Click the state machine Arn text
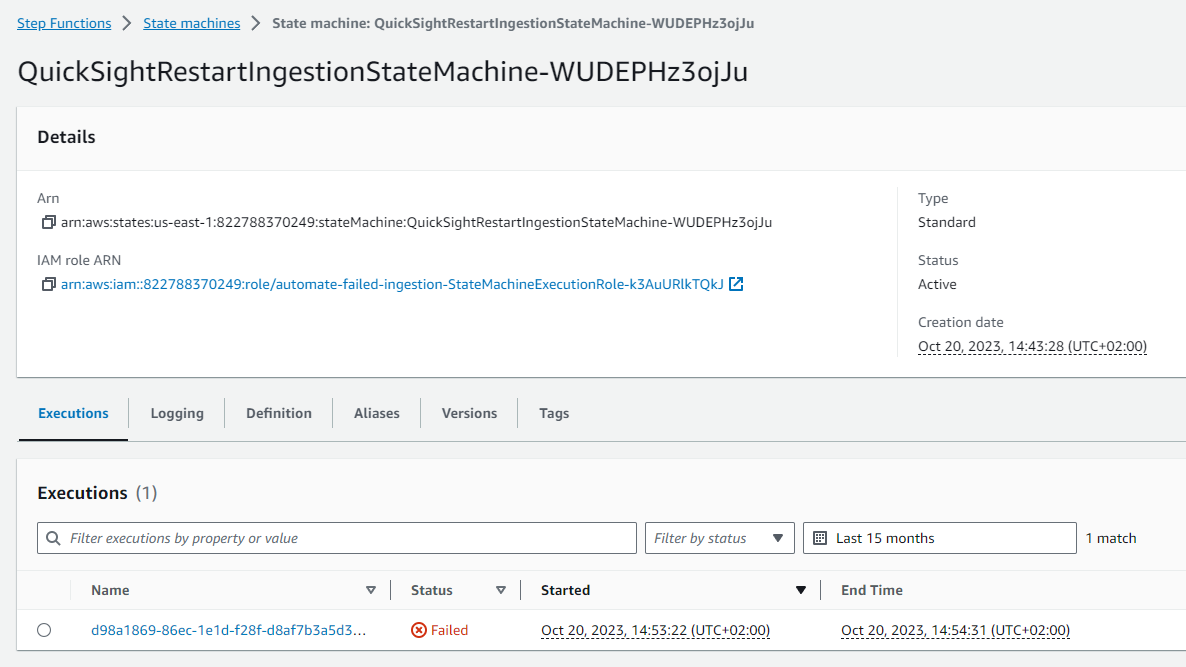The width and height of the screenshot is (1186, 667). coord(416,222)
